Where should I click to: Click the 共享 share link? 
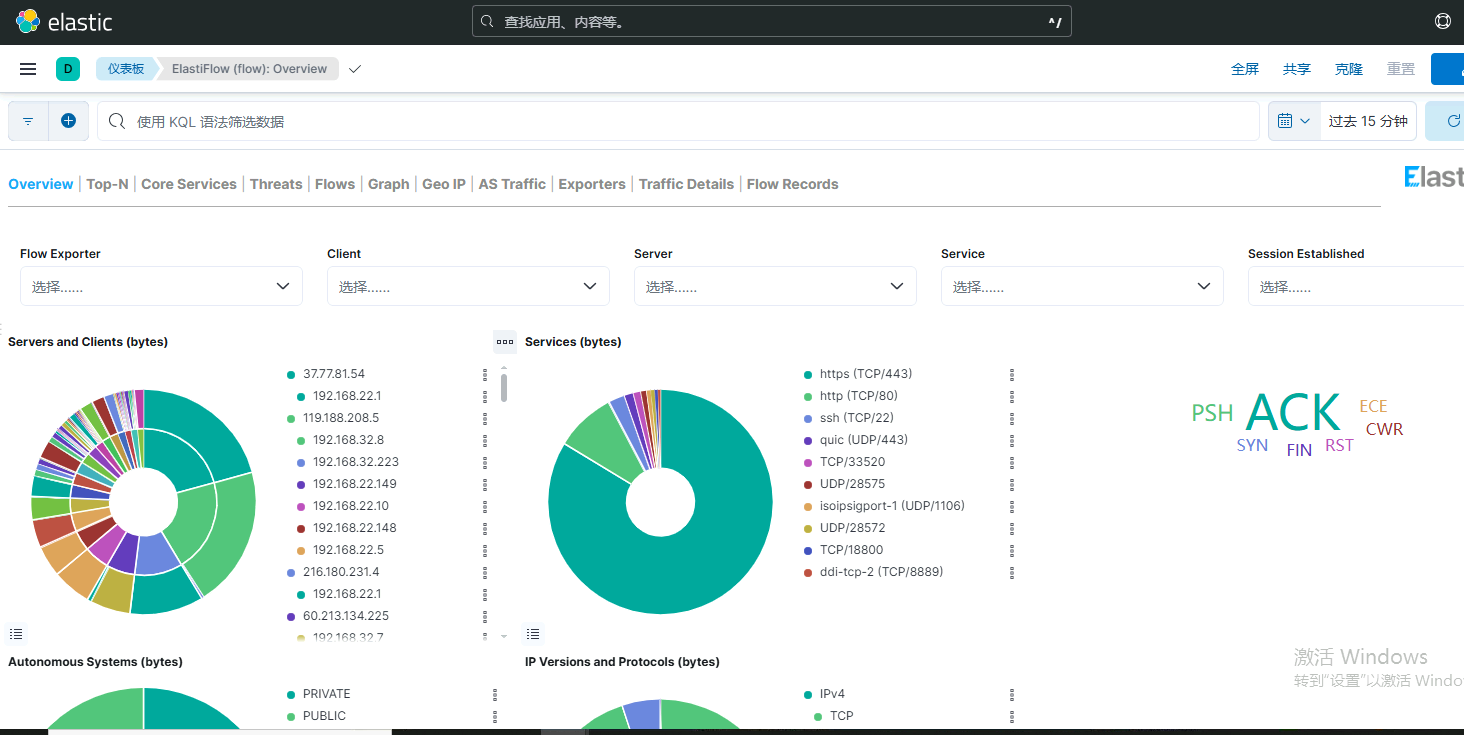1297,69
